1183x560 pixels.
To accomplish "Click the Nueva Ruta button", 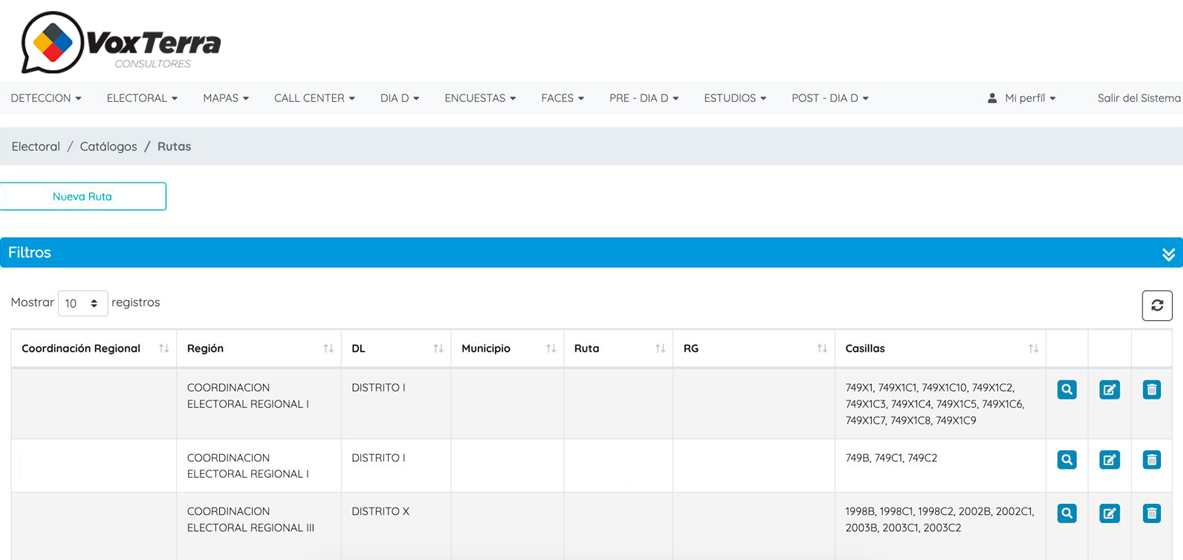I will pos(83,196).
